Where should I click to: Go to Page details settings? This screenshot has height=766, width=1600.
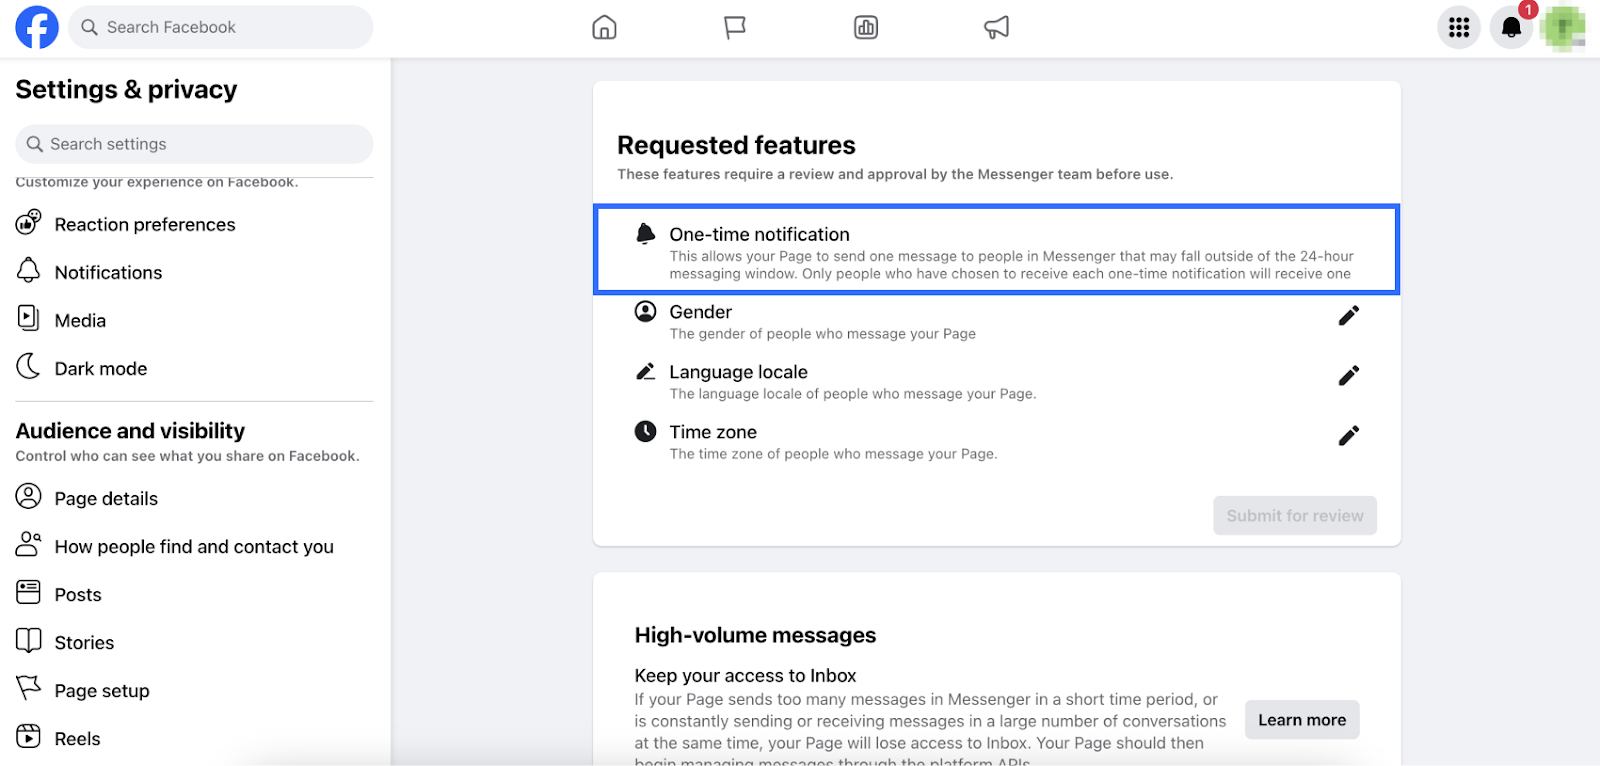(106, 498)
